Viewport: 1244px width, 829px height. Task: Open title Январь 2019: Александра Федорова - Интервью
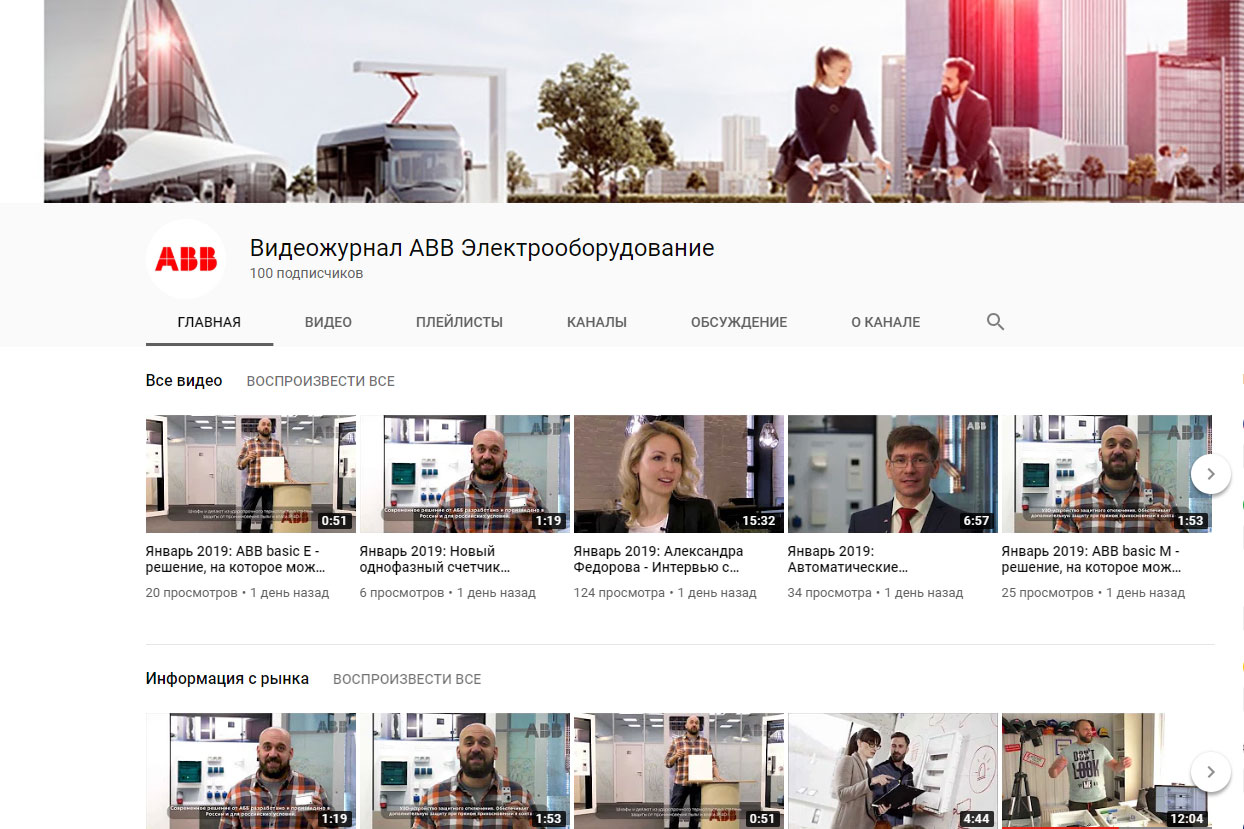point(659,559)
